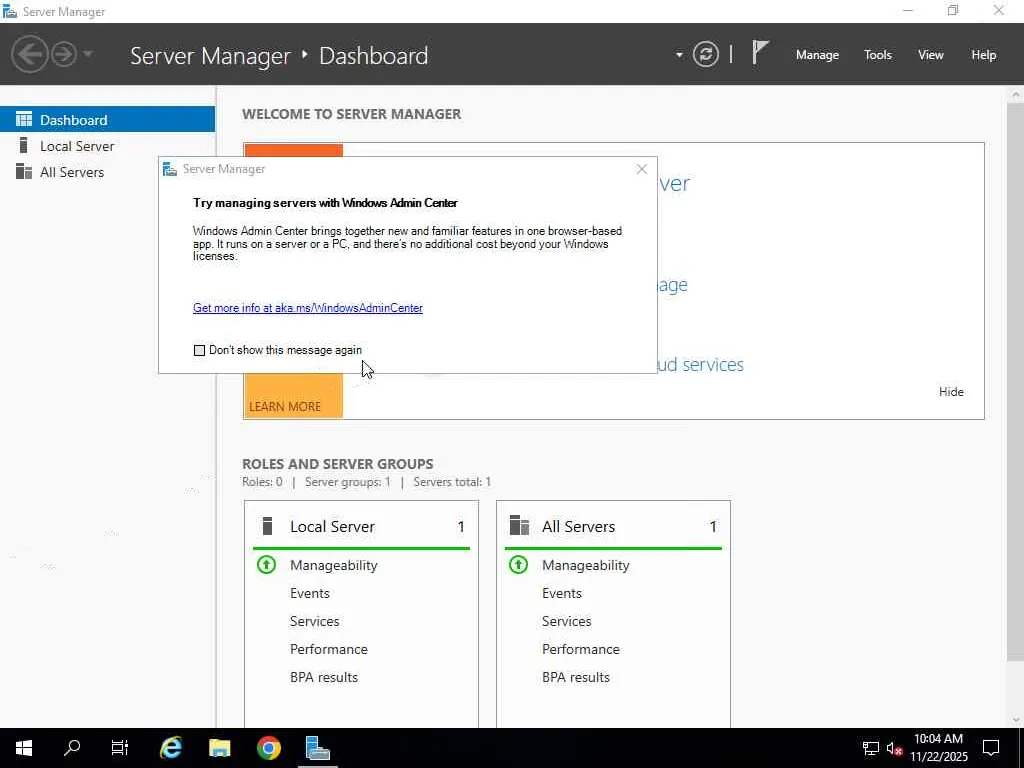Open Events in All Servers tile
The image size is (1024, 768).
[562, 593]
